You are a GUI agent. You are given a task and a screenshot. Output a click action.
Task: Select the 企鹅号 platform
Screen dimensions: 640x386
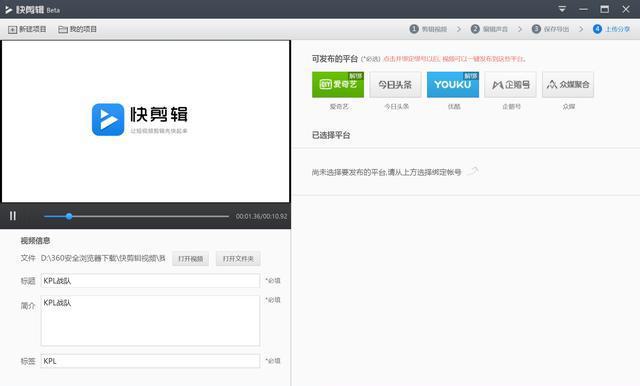511,84
